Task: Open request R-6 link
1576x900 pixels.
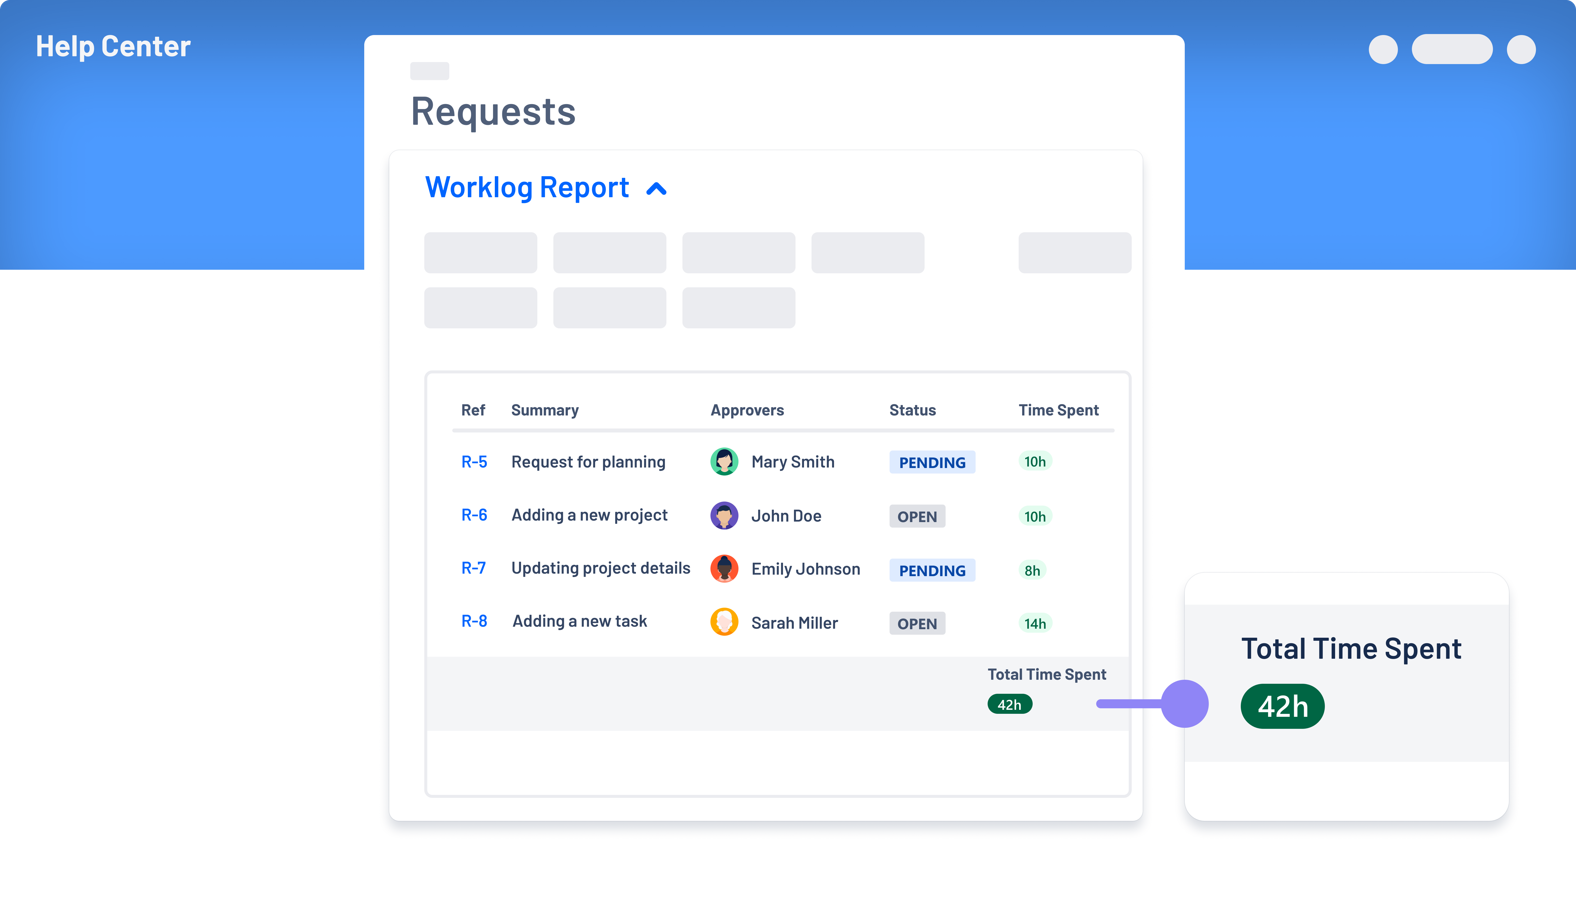Action: click(x=474, y=515)
